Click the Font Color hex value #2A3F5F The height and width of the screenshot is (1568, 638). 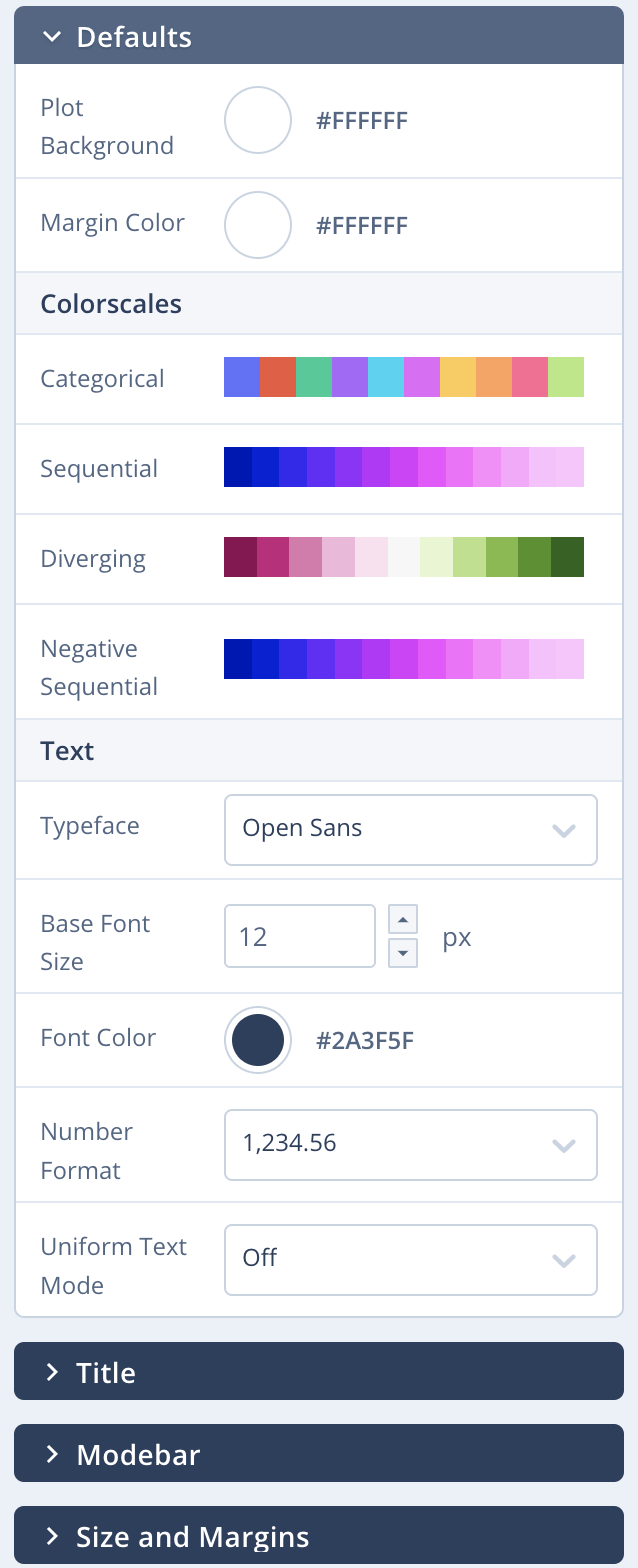click(x=365, y=1041)
